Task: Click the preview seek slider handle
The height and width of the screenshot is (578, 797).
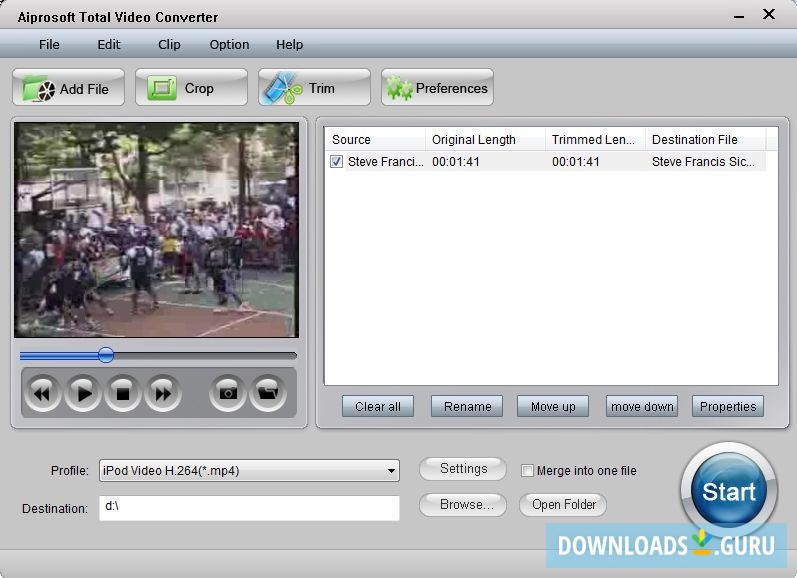Action: tap(106, 355)
